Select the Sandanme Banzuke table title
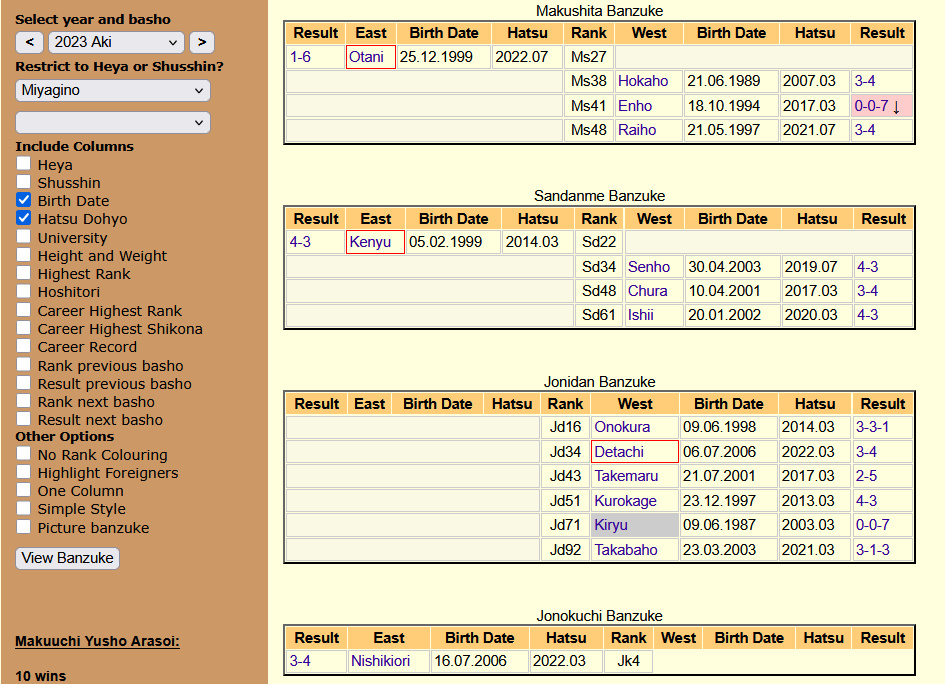Viewport: 945px width, 684px height. click(x=599, y=196)
